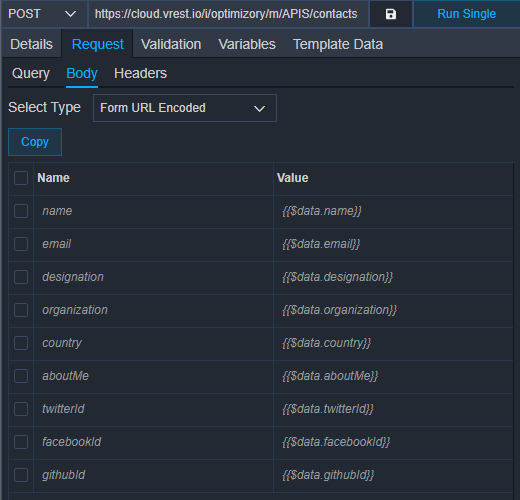The height and width of the screenshot is (500, 520).
Task: Switch to the Details tab
Action: [31, 44]
